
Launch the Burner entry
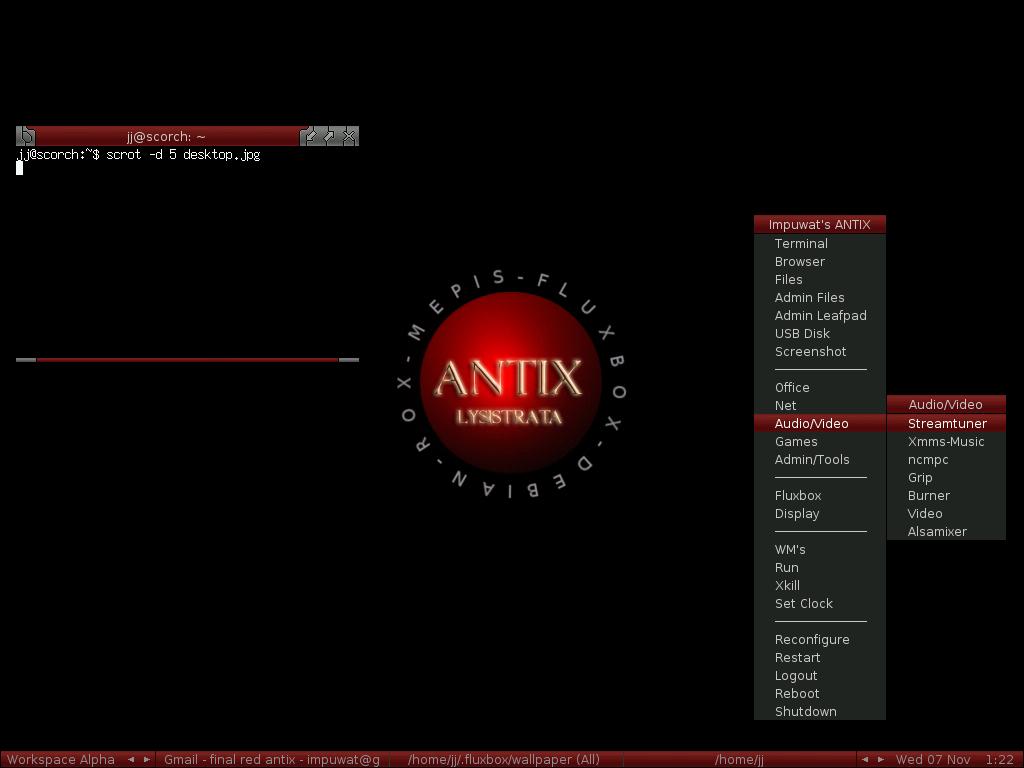(928, 495)
